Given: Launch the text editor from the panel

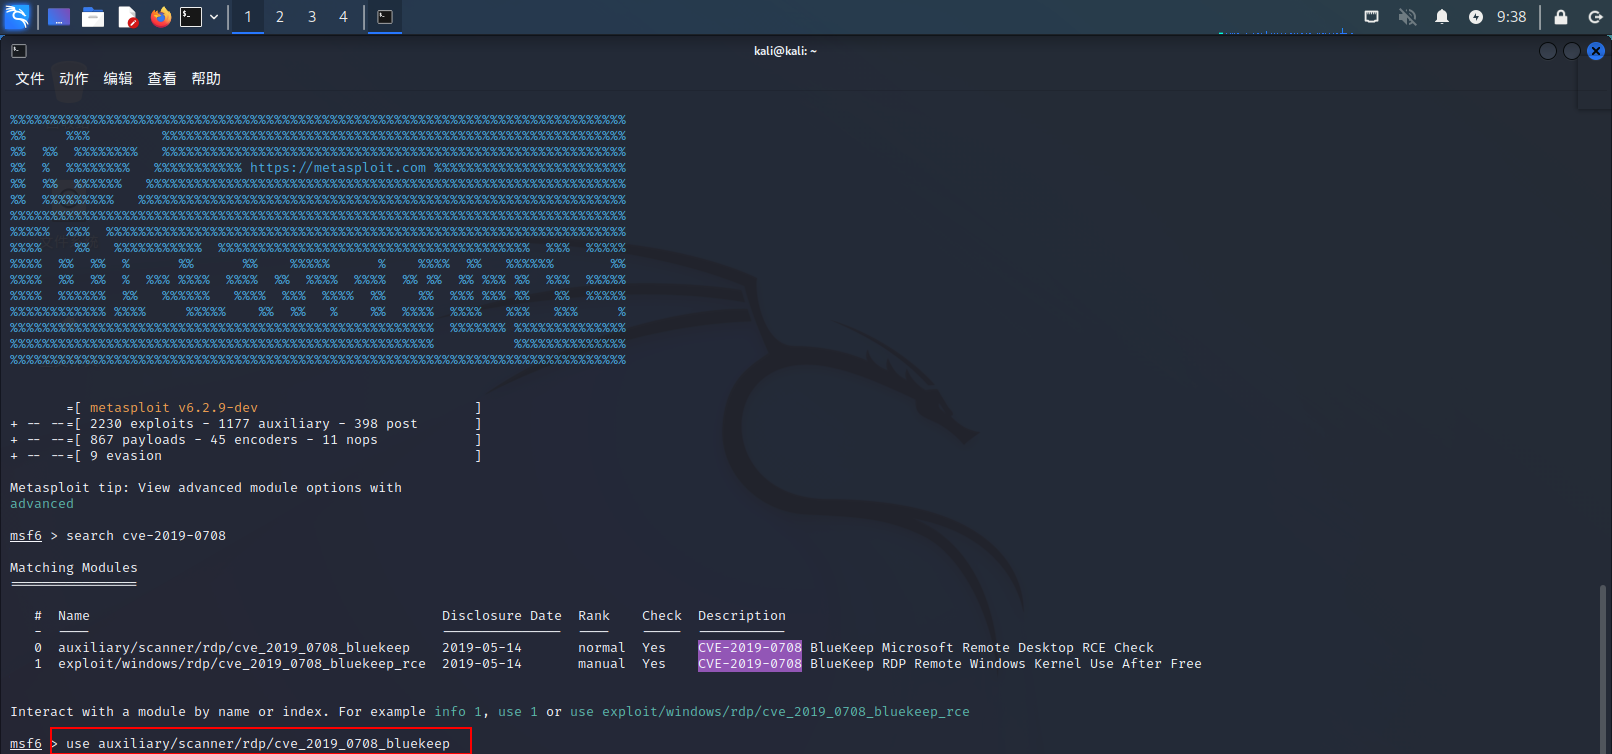Looking at the screenshot, I should pos(127,17).
